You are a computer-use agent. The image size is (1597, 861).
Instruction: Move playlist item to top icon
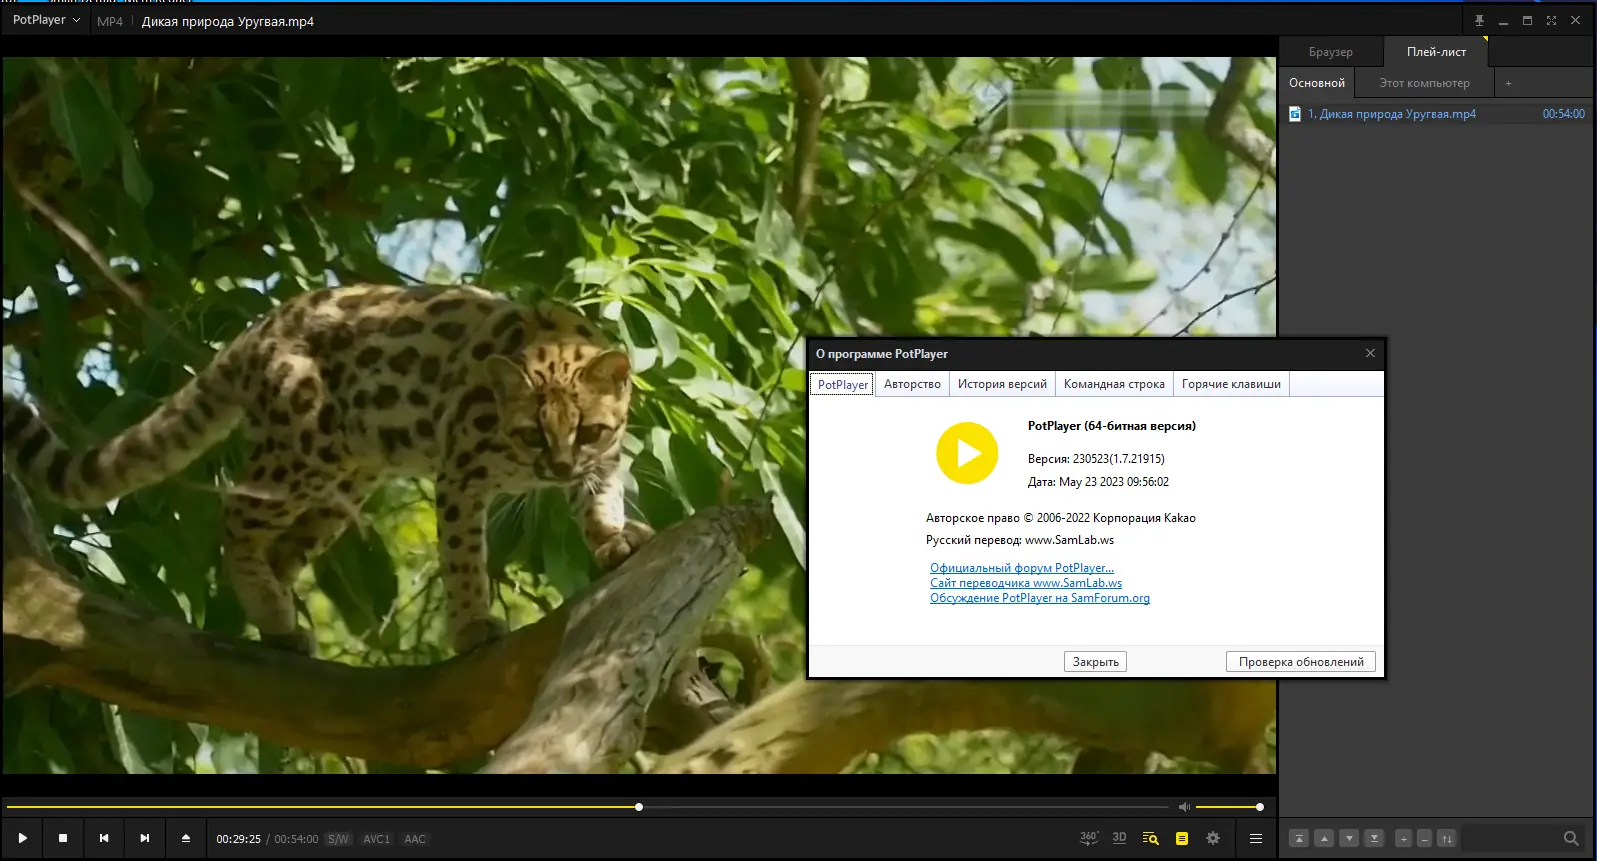pyautogui.click(x=1298, y=838)
